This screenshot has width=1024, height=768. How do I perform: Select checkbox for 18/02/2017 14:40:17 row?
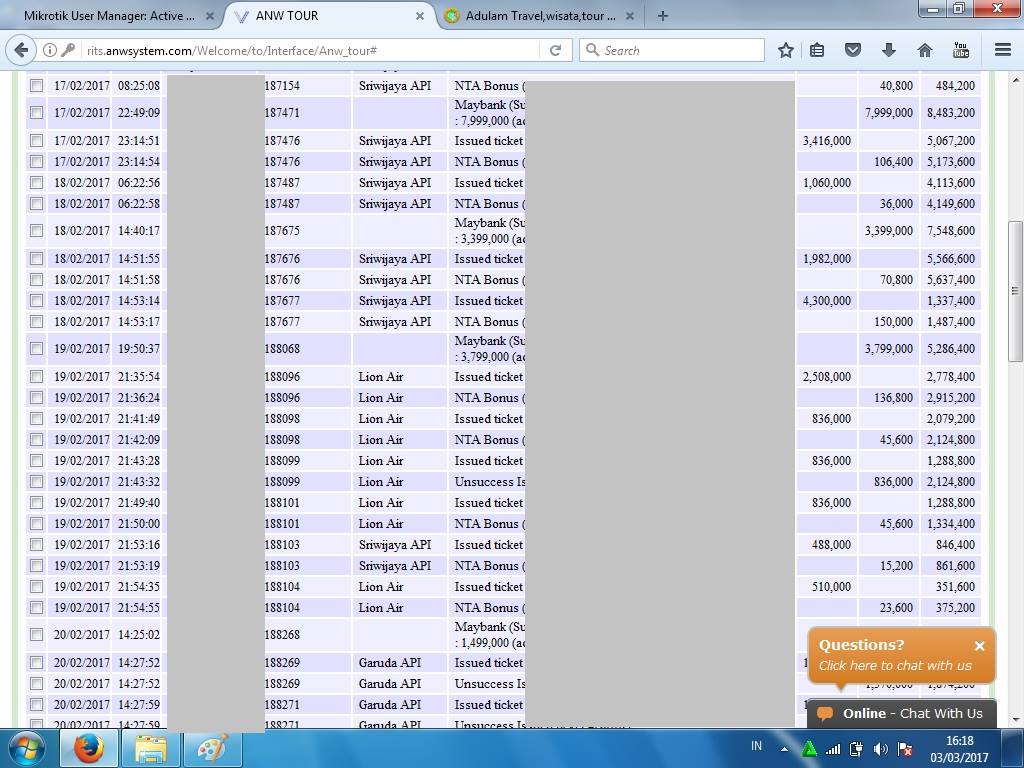point(37,231)
